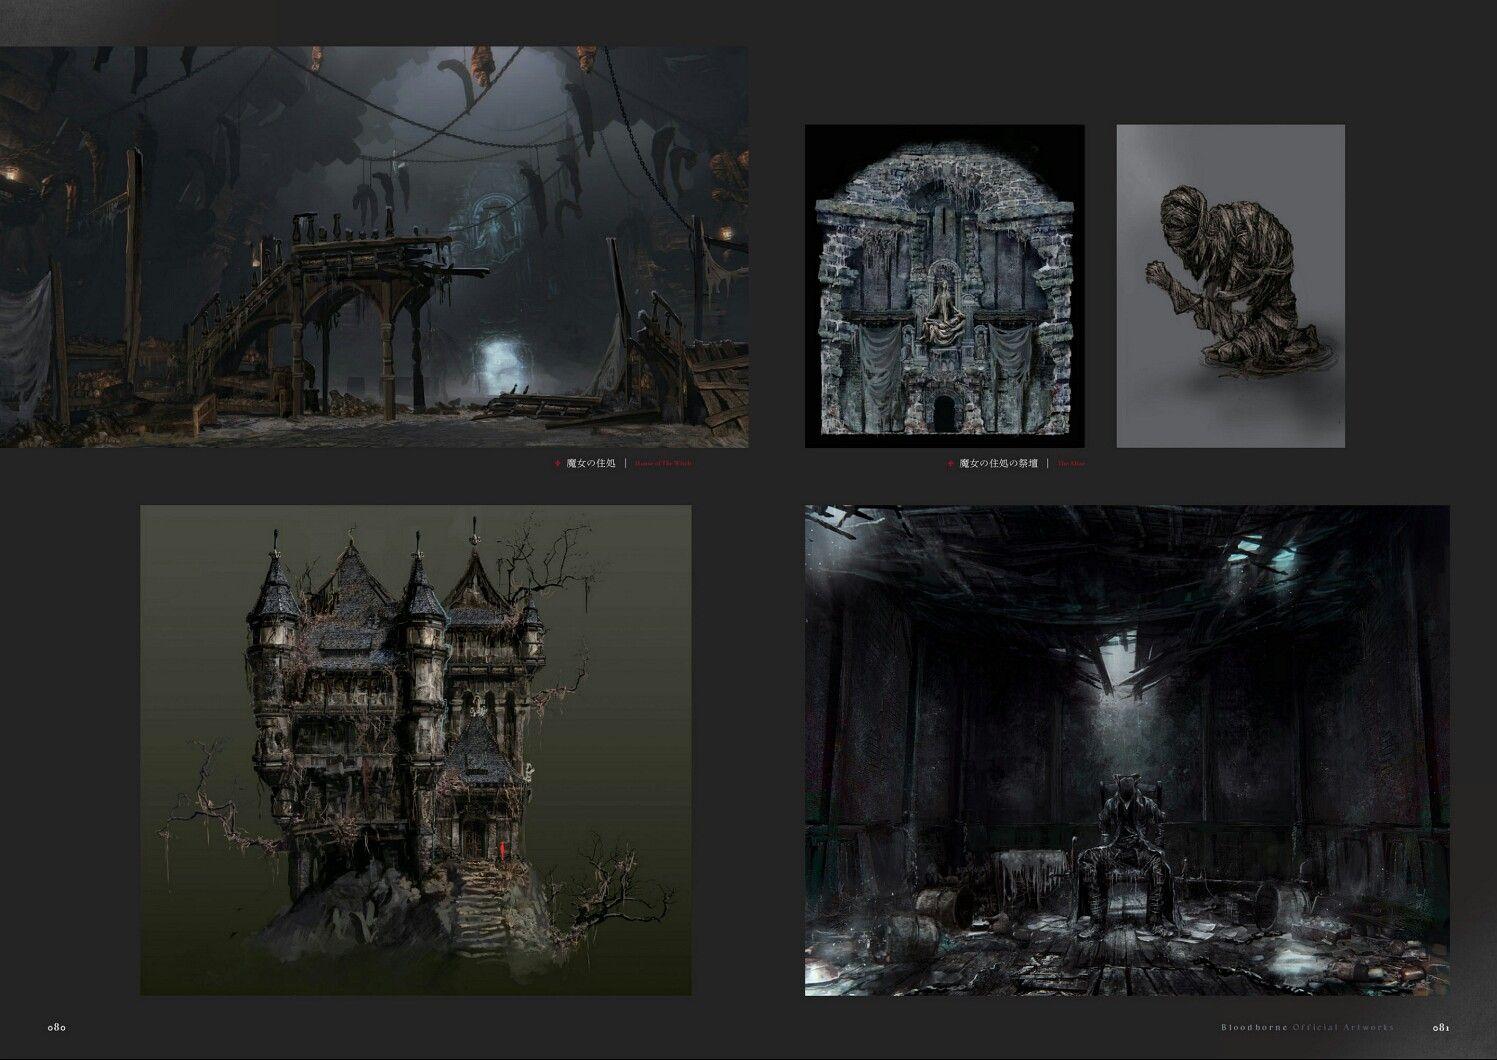The height and width of the screenshot is (1060, 1497).
Task: Click the kneeling bandaged figure illustration
Action: (x=1230, y=286)
